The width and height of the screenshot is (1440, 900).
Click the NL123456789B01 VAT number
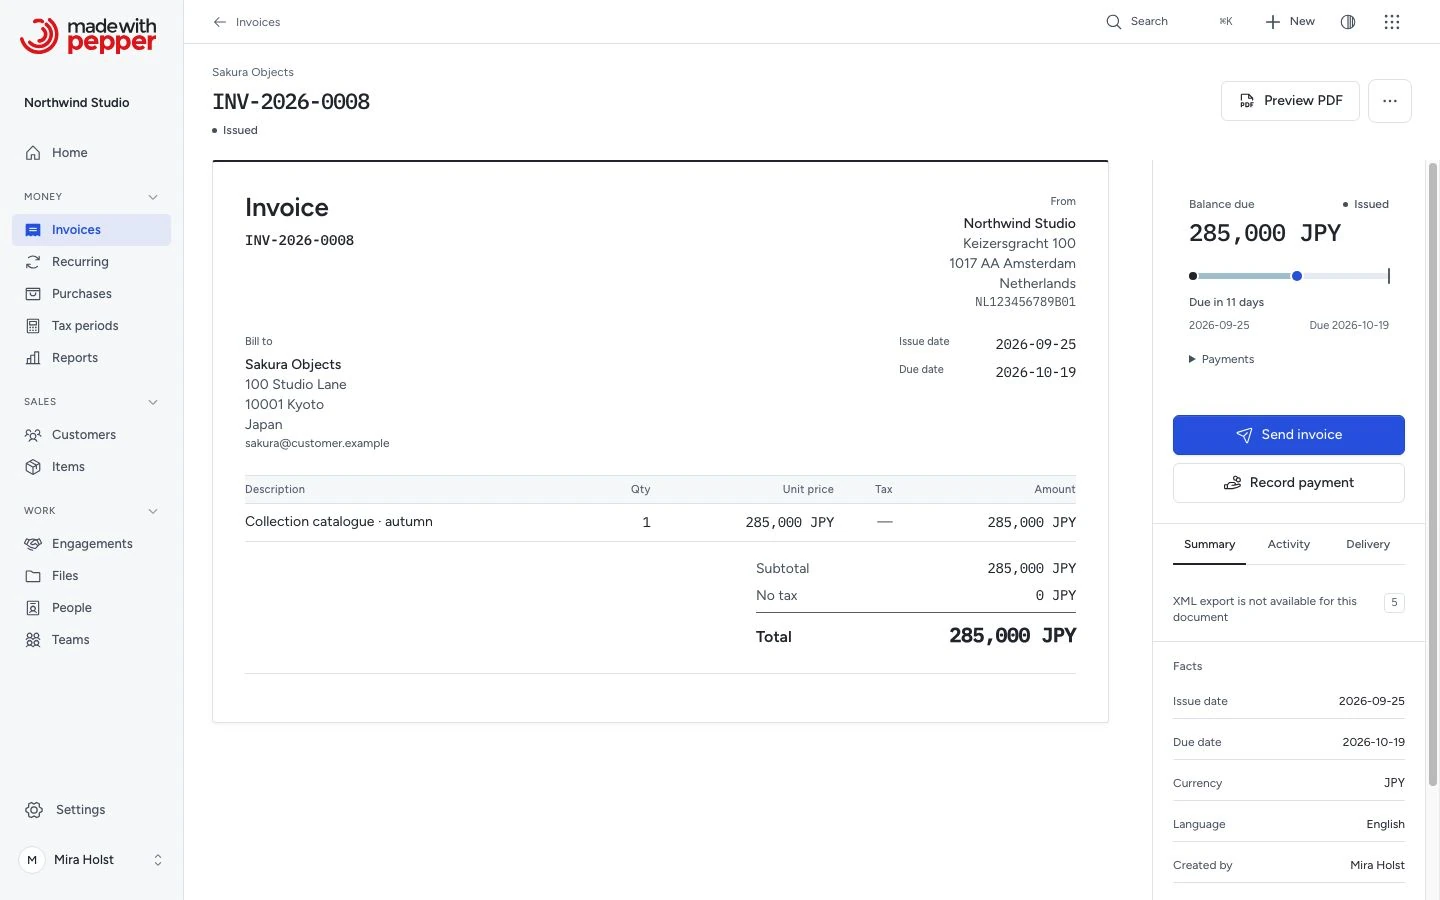coord(1025,302)
